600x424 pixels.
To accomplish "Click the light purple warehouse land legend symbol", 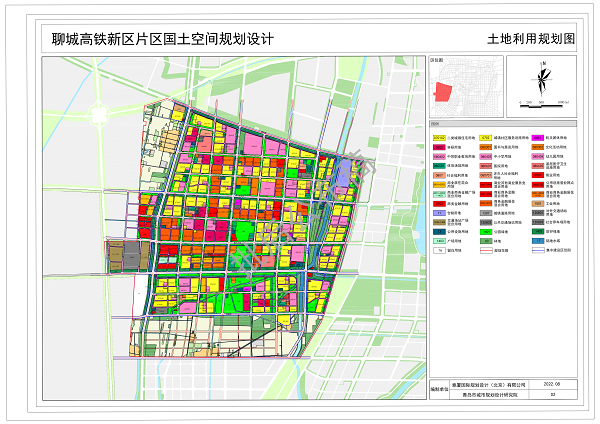I will [439, 214].
